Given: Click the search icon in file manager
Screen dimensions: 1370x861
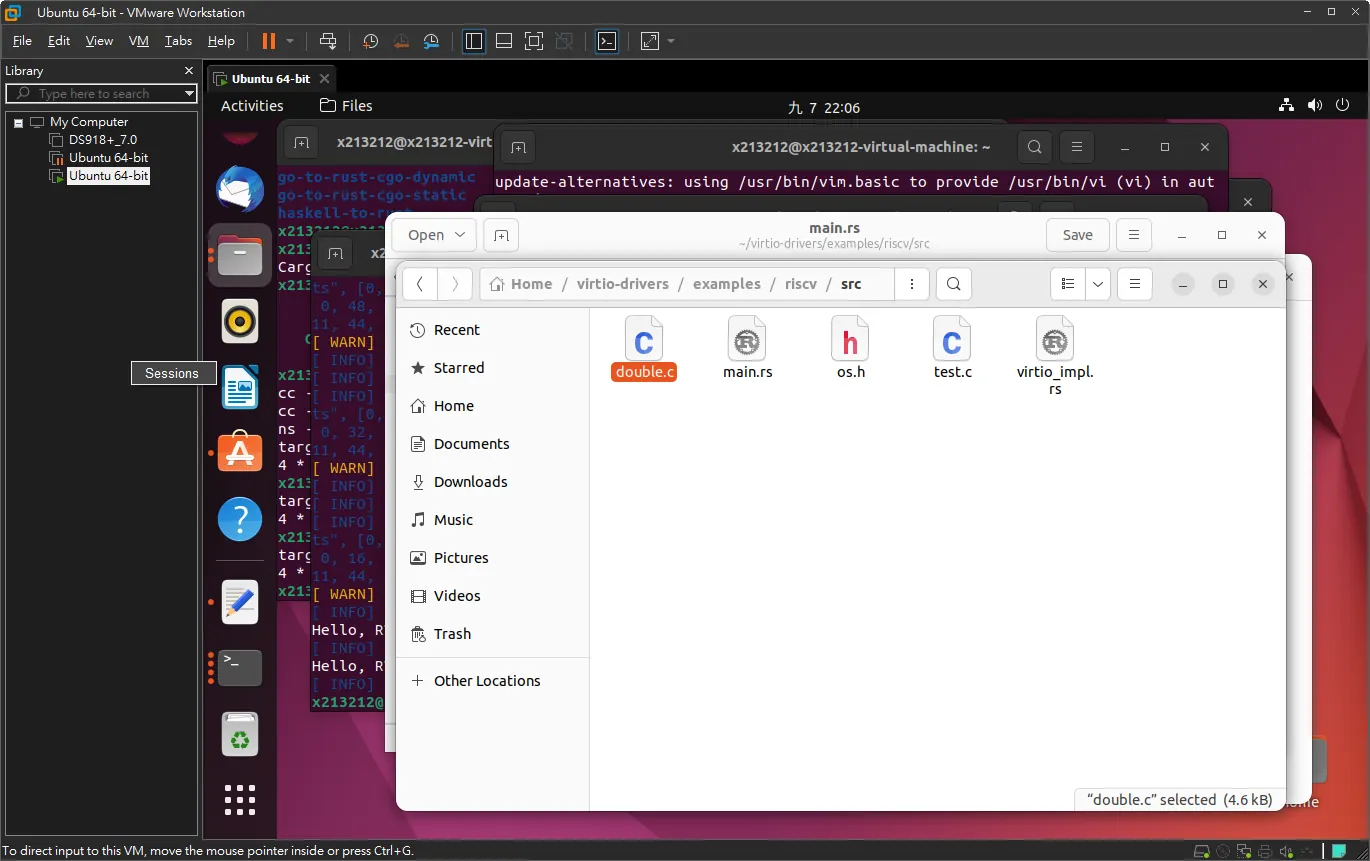Looking at the screenshot, I should pyautogui.click(x=954, y=284).
